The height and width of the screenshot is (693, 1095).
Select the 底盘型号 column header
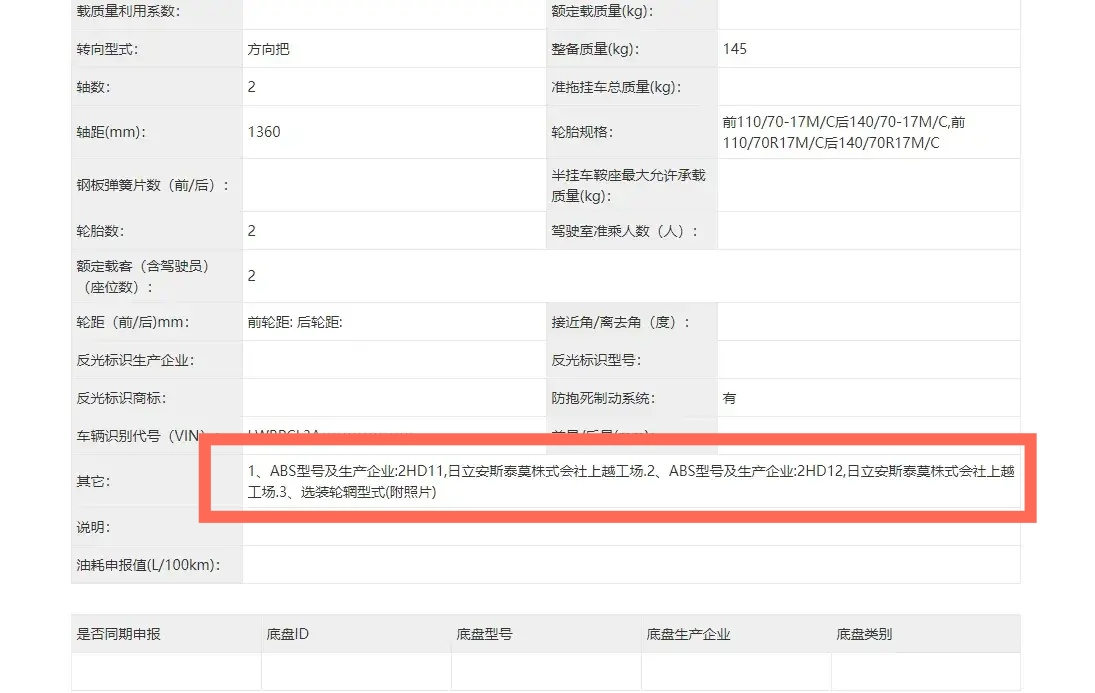pos(485,634)
